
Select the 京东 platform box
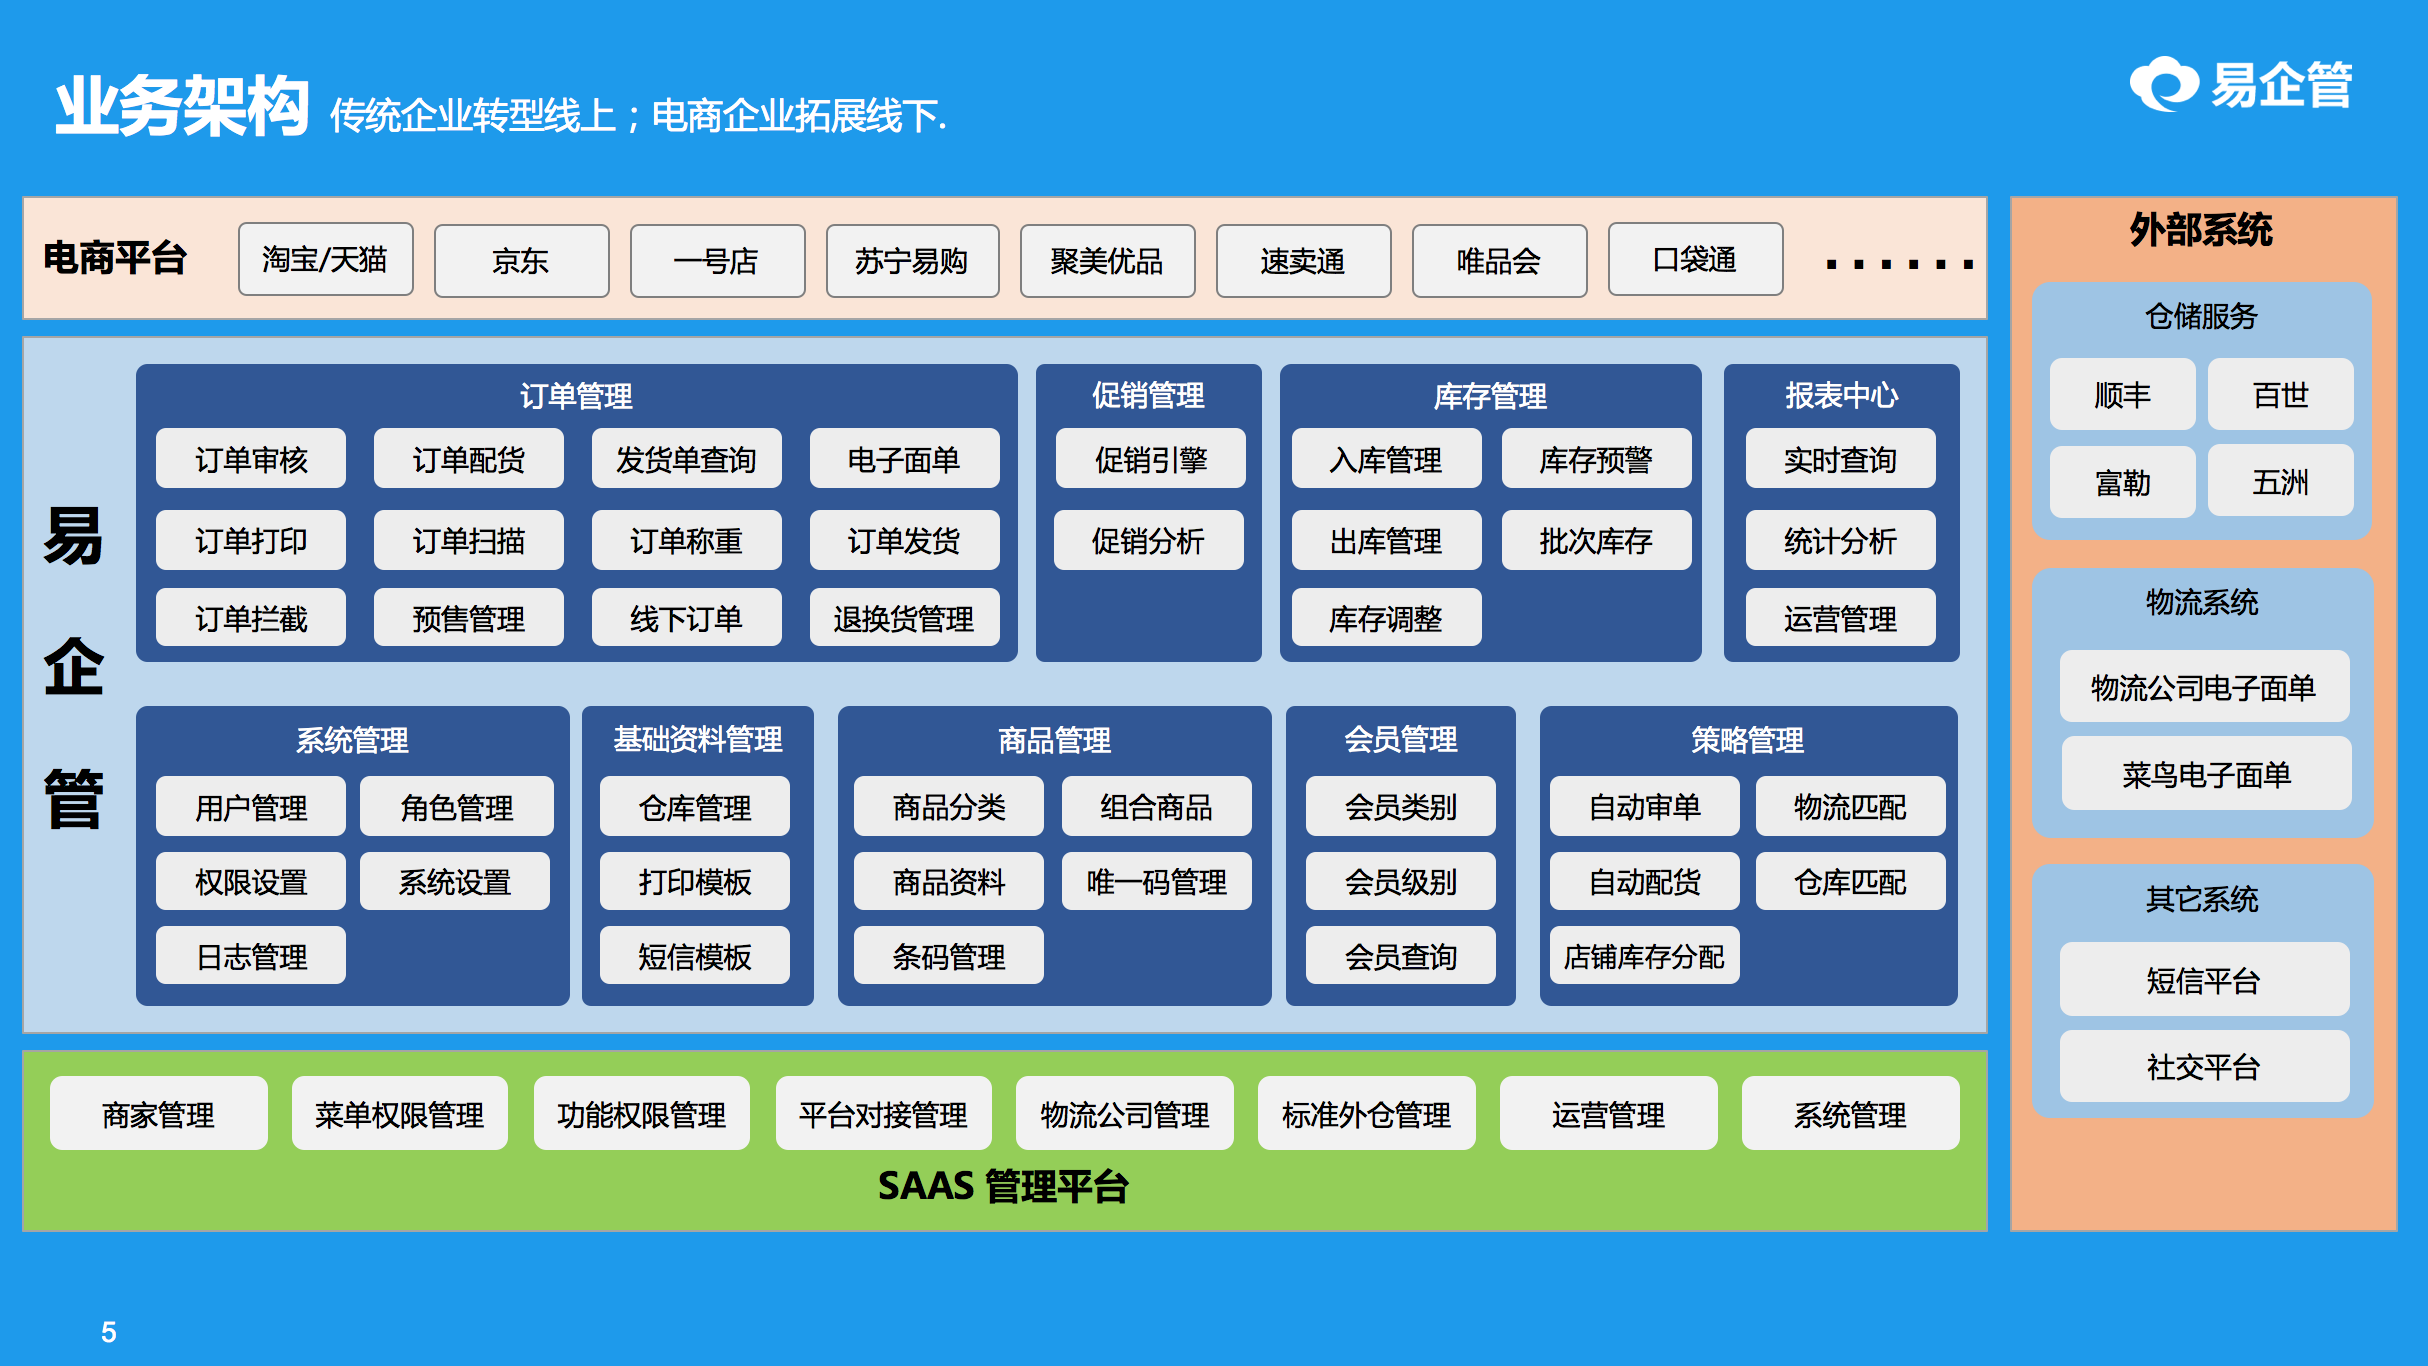(x=521, y=260)
